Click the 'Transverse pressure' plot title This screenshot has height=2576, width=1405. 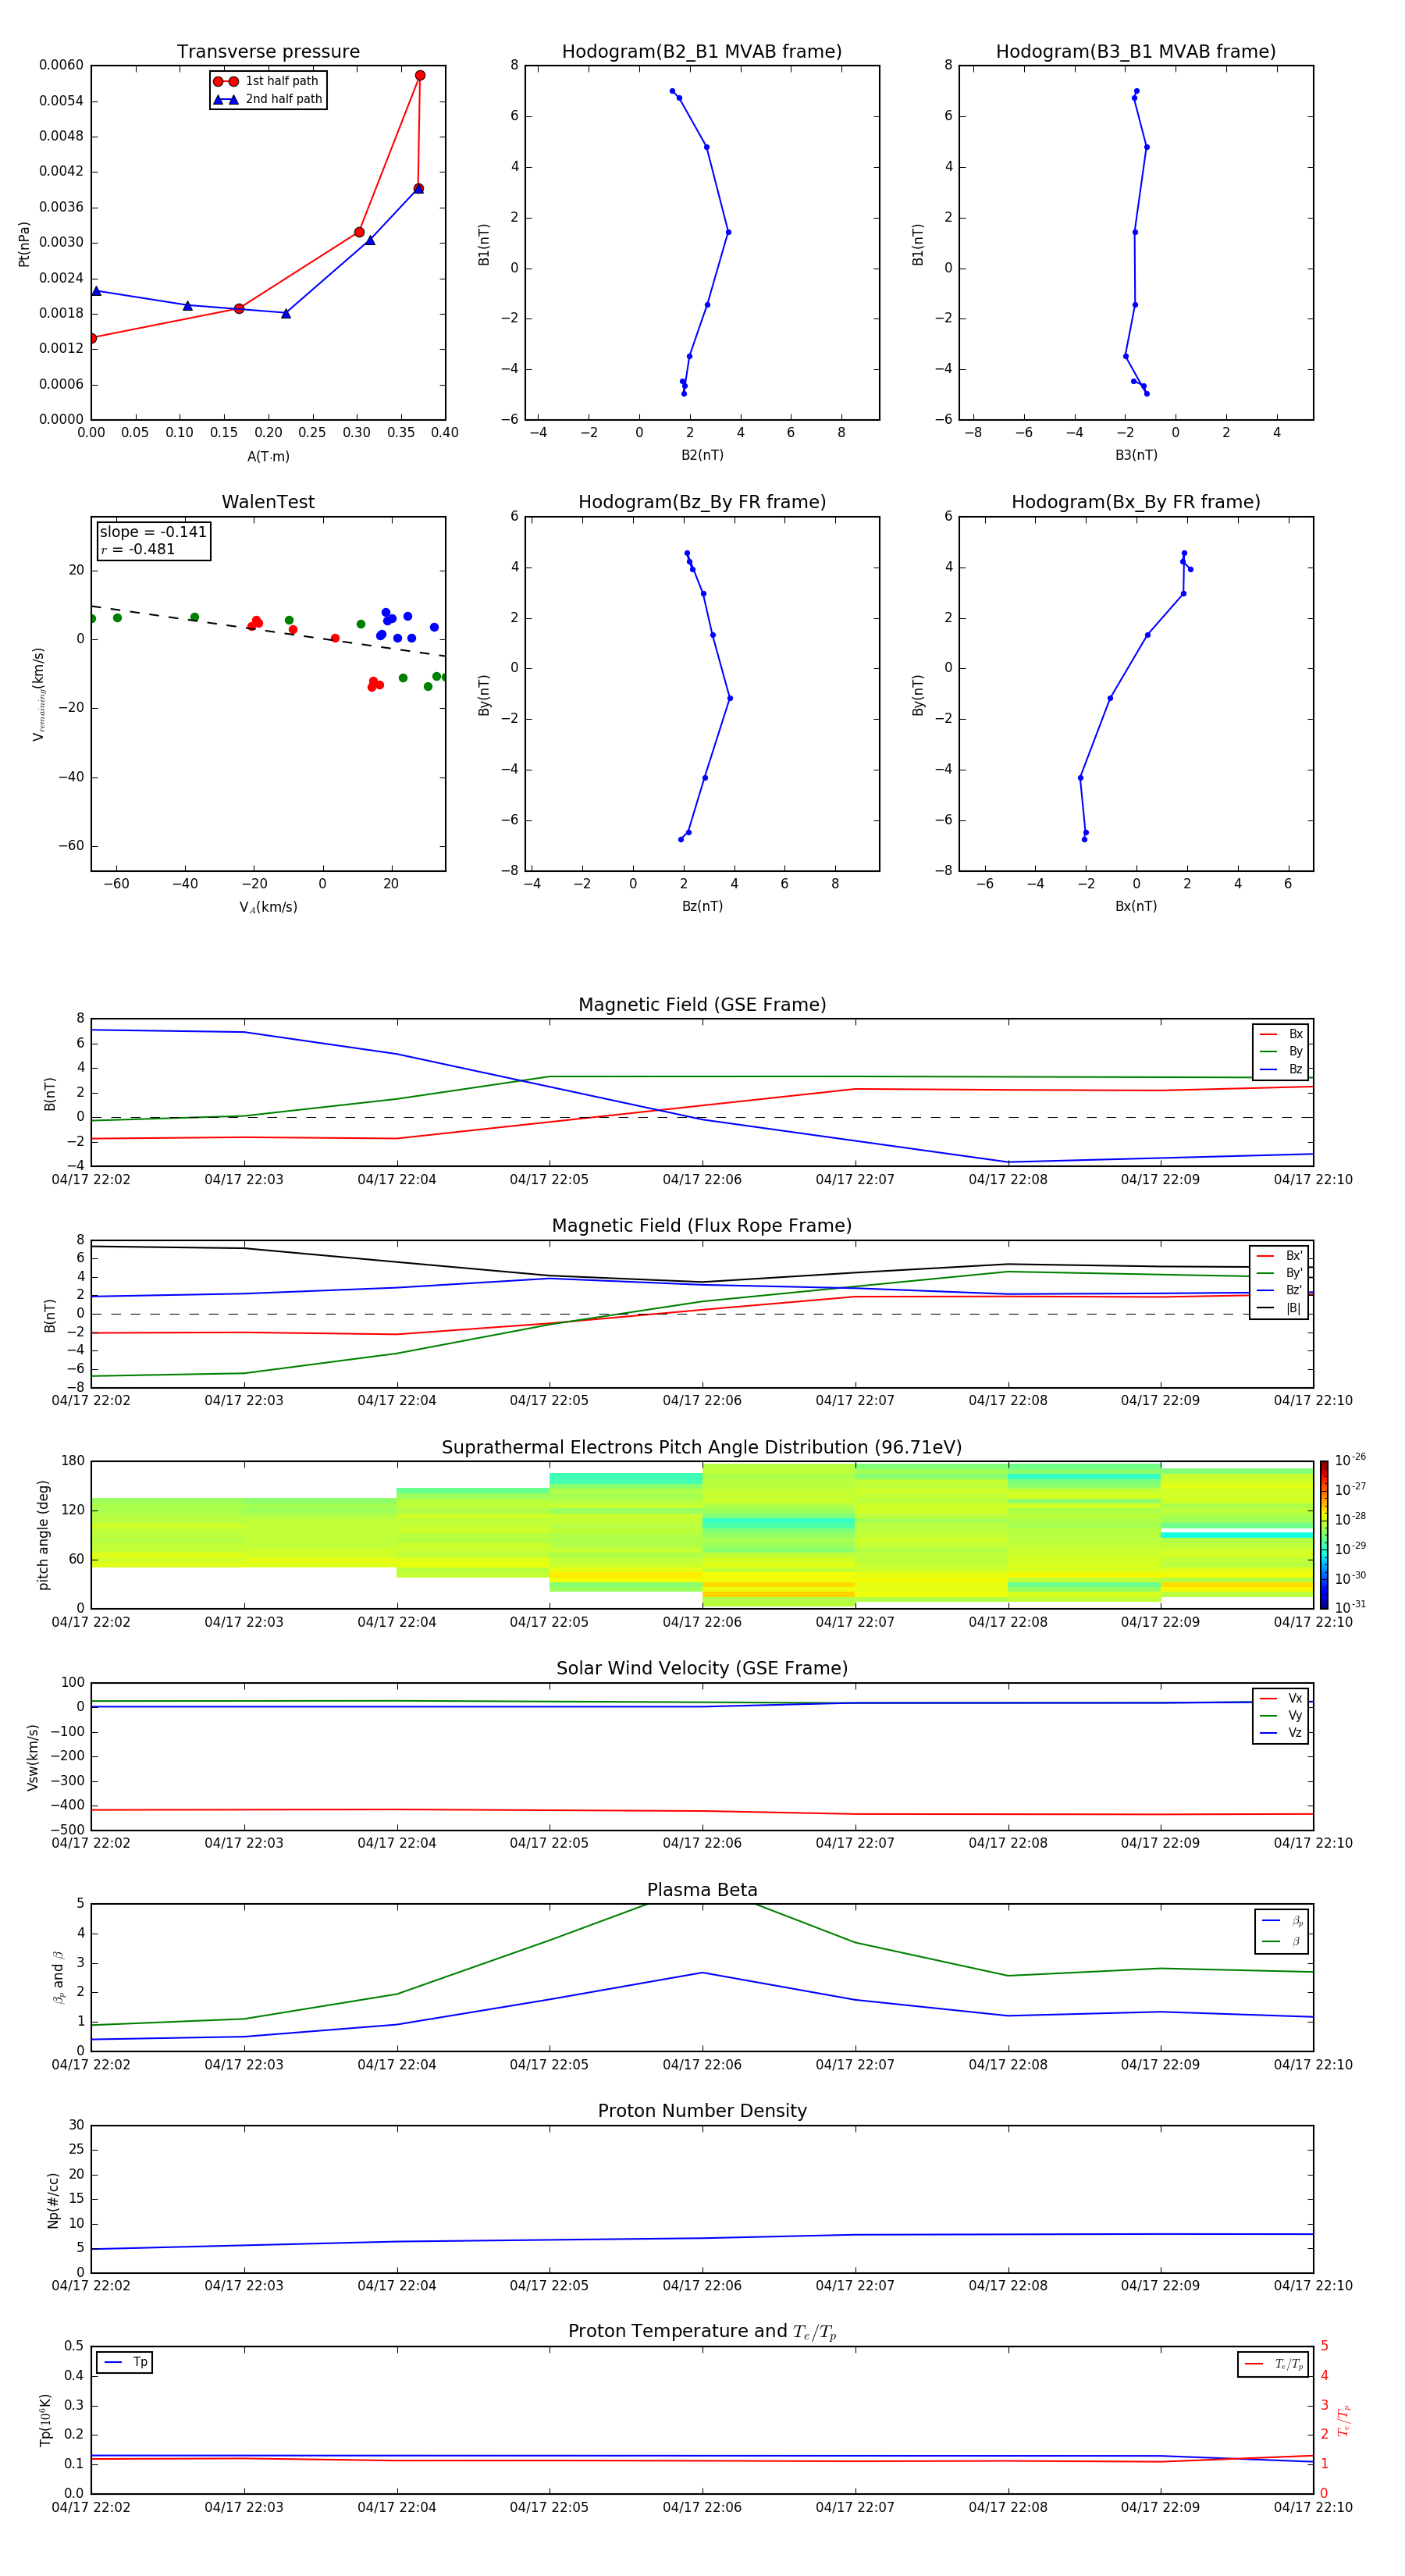268,52
